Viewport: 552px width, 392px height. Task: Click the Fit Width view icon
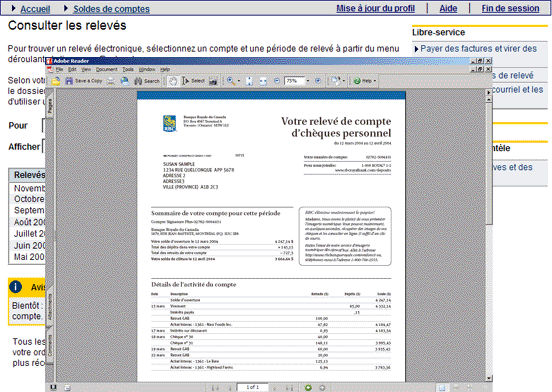263,81
